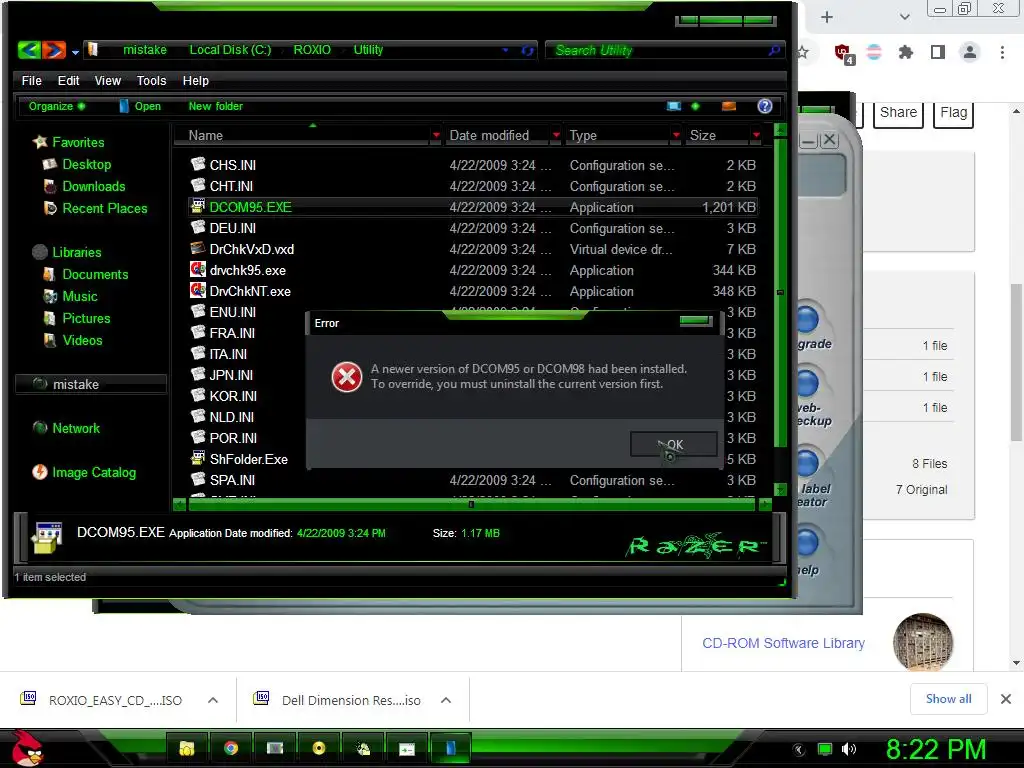Click OK in the Error dialog

674,444
